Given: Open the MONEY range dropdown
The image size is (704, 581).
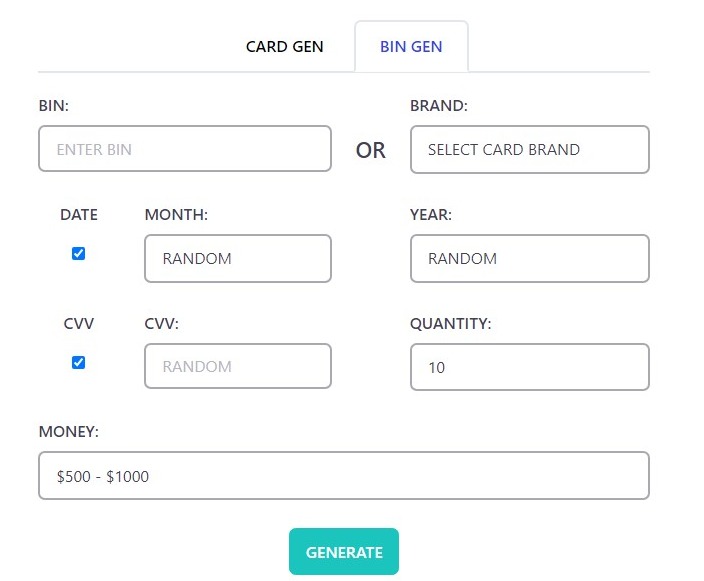Looking at the screenshot, I should pyautogui.click(x=343, y=476).
